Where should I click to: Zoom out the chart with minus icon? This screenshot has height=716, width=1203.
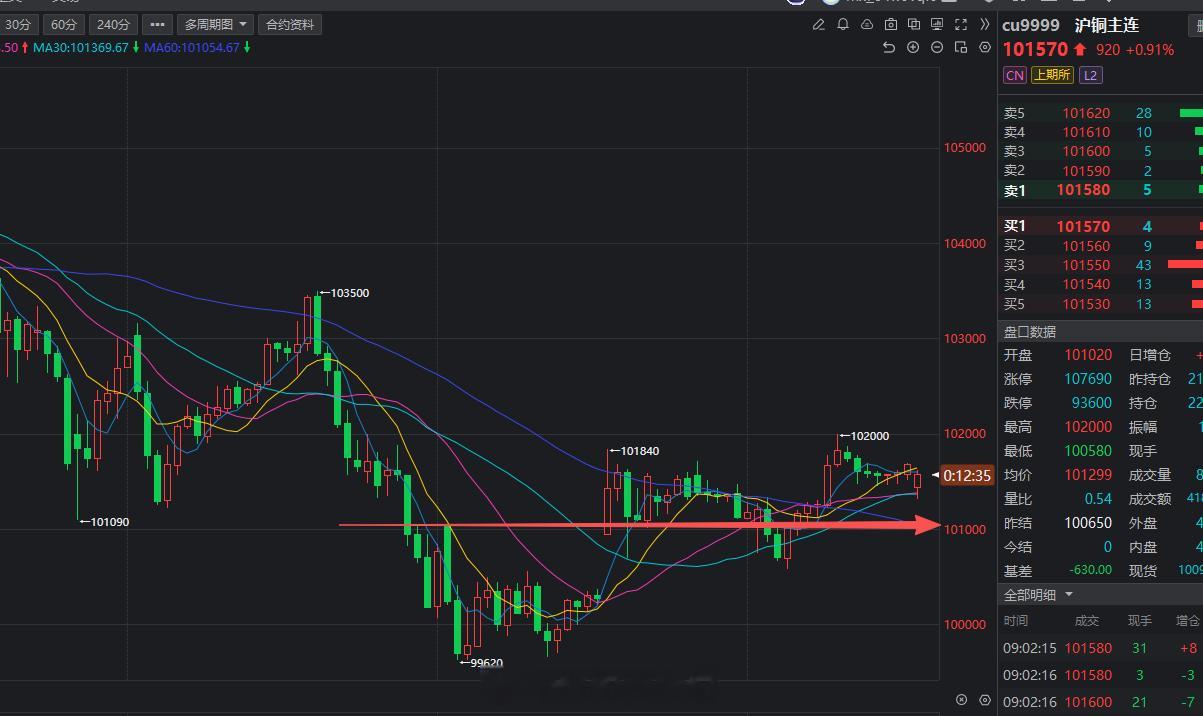pyautogui.click(x=937, y=48)
